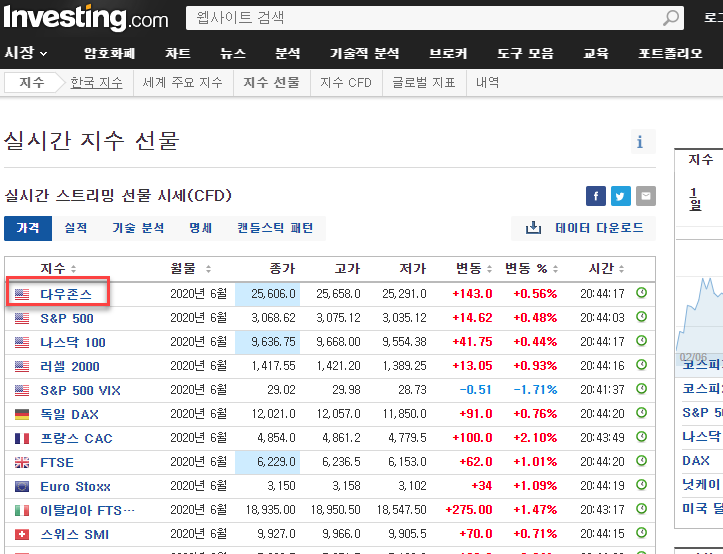The image size is (723, 554).
Task: Share the page on Facebook
Action: click(596, 196)
